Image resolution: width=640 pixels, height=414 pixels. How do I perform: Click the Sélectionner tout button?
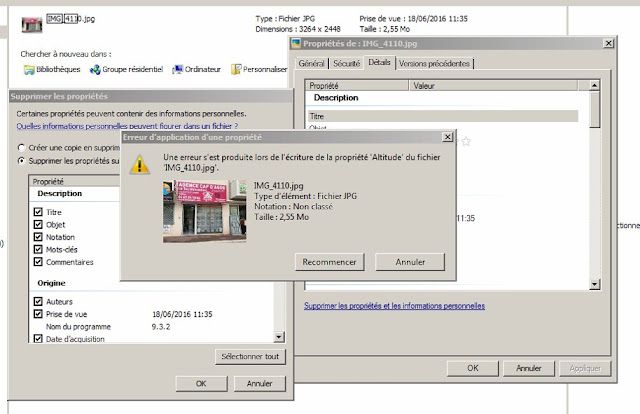point(250,356)
